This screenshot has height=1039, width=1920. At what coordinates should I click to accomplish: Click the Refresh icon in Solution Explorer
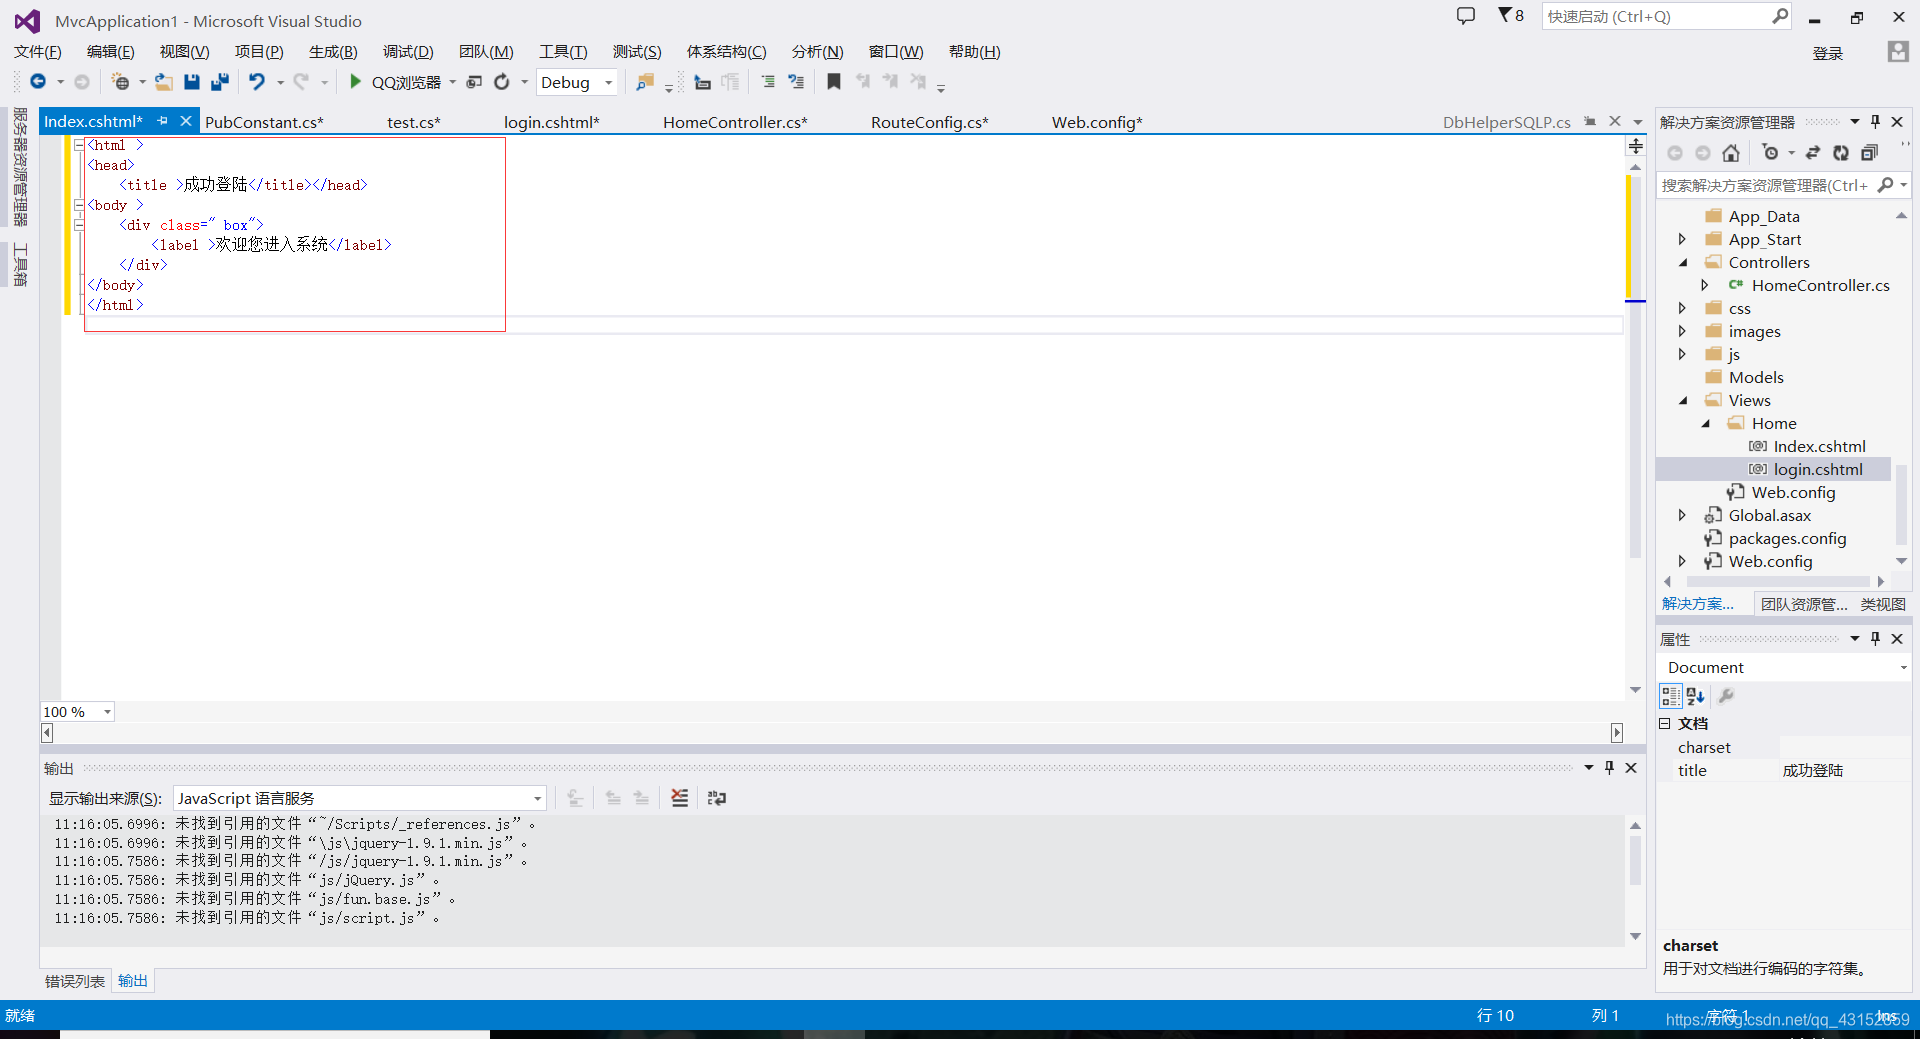click(1841, 153)
